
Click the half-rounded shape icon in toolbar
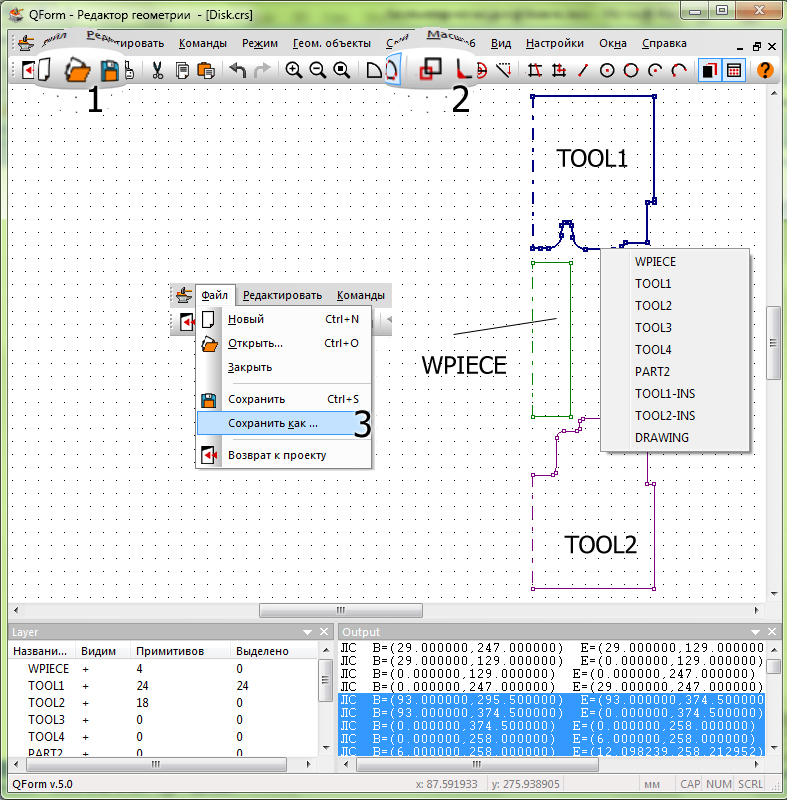[374, 70]
